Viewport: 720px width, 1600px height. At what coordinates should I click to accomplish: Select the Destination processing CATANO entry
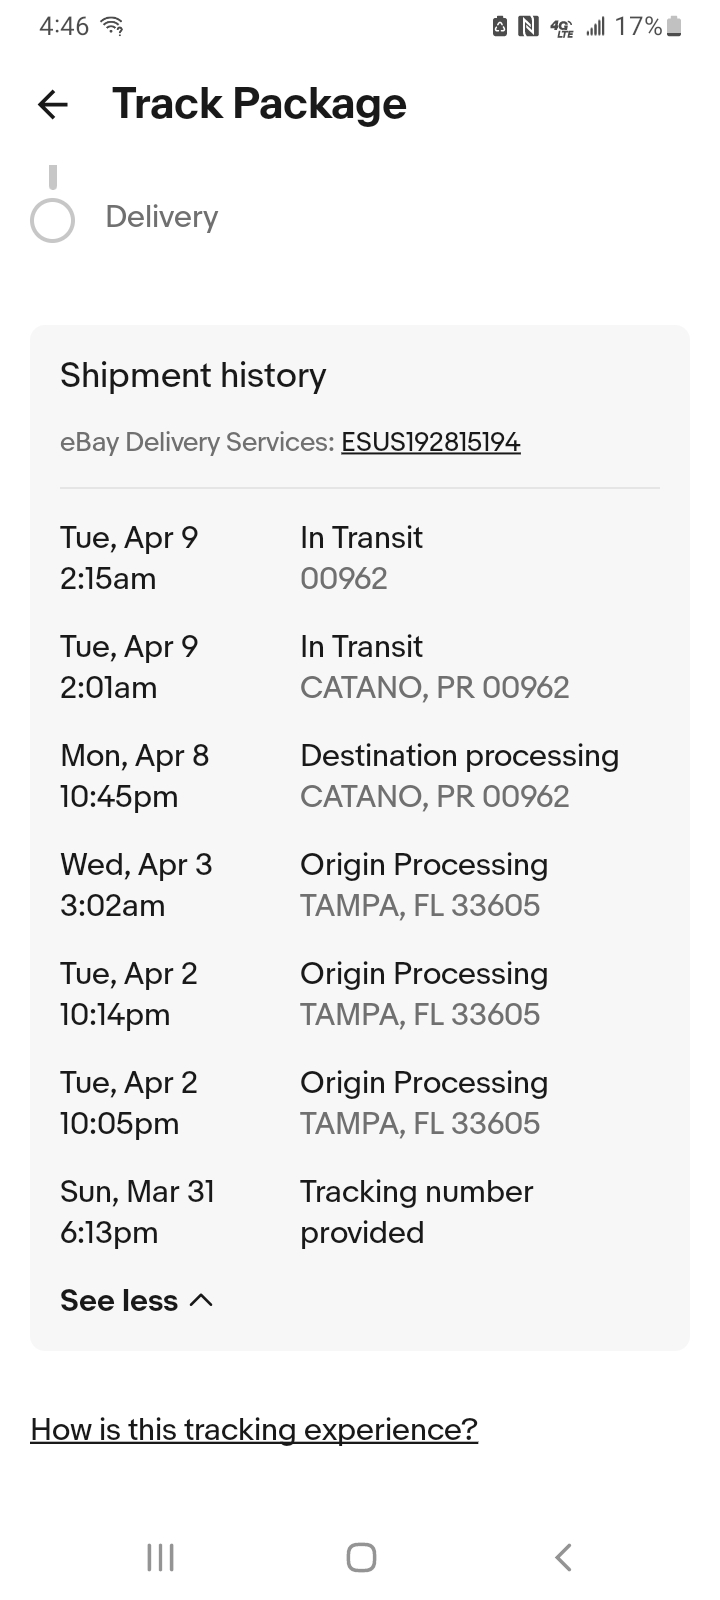pos(360,776)
